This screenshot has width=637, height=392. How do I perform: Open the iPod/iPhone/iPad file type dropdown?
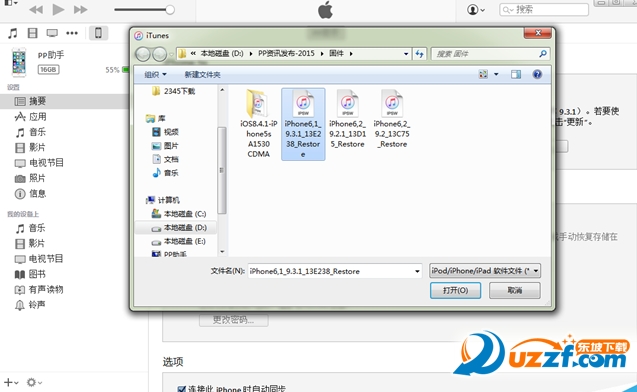point(485,271)
